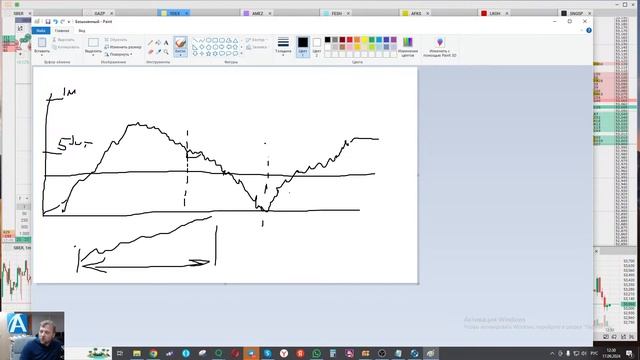Open File Explorer on the taskbar
Viewport: 640px width, 360px height.
click(x=137, y=353)
